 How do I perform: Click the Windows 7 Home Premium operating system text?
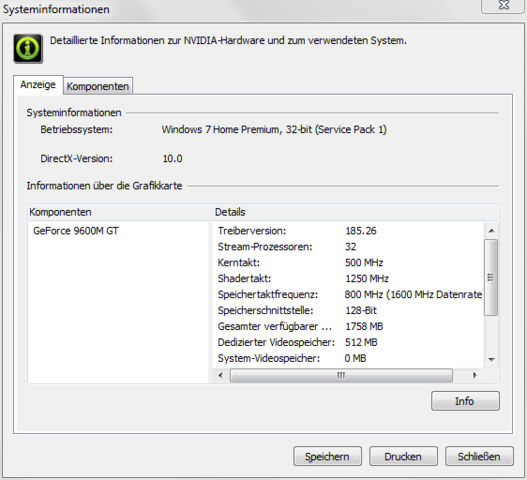(x=274, y=130)
